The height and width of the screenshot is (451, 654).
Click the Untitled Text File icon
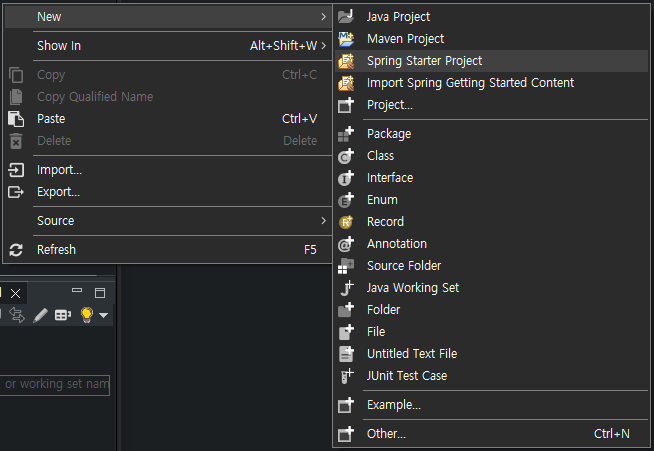346,354
